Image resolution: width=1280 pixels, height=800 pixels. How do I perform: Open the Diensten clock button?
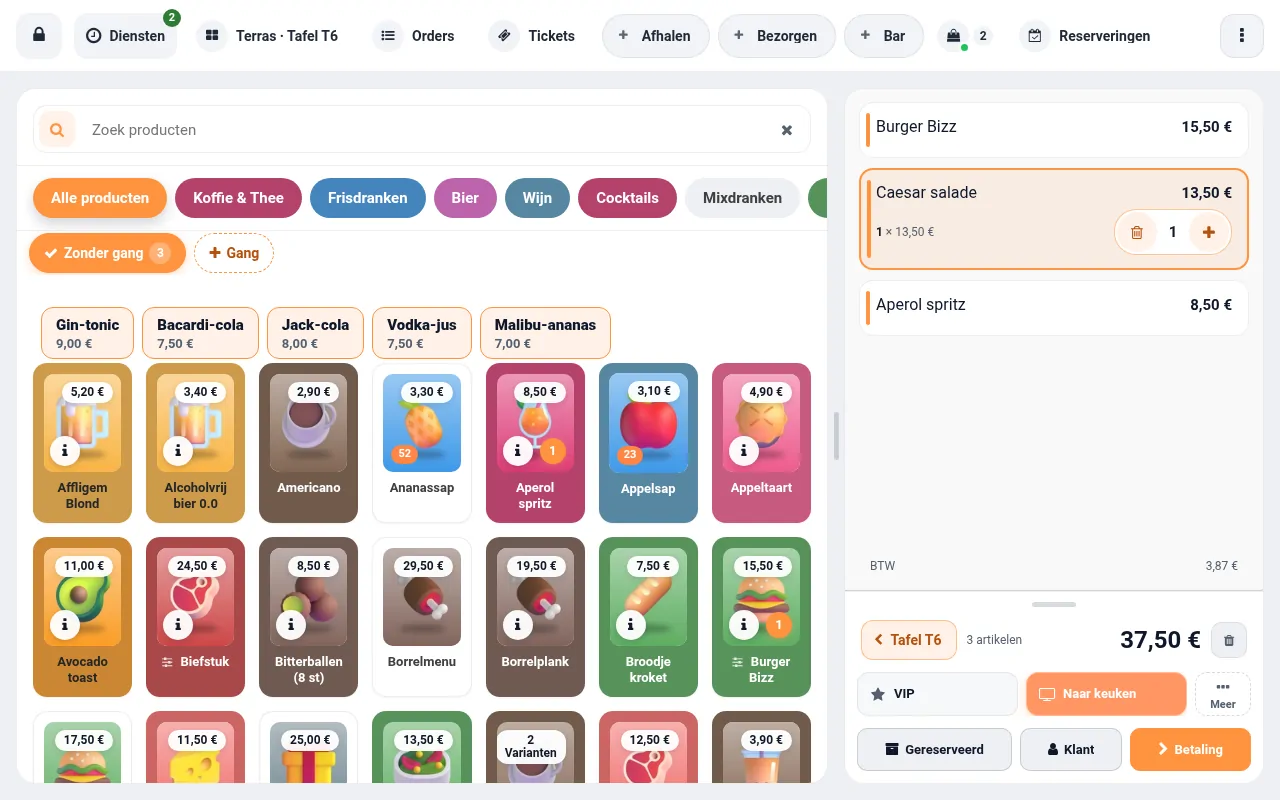125,36
